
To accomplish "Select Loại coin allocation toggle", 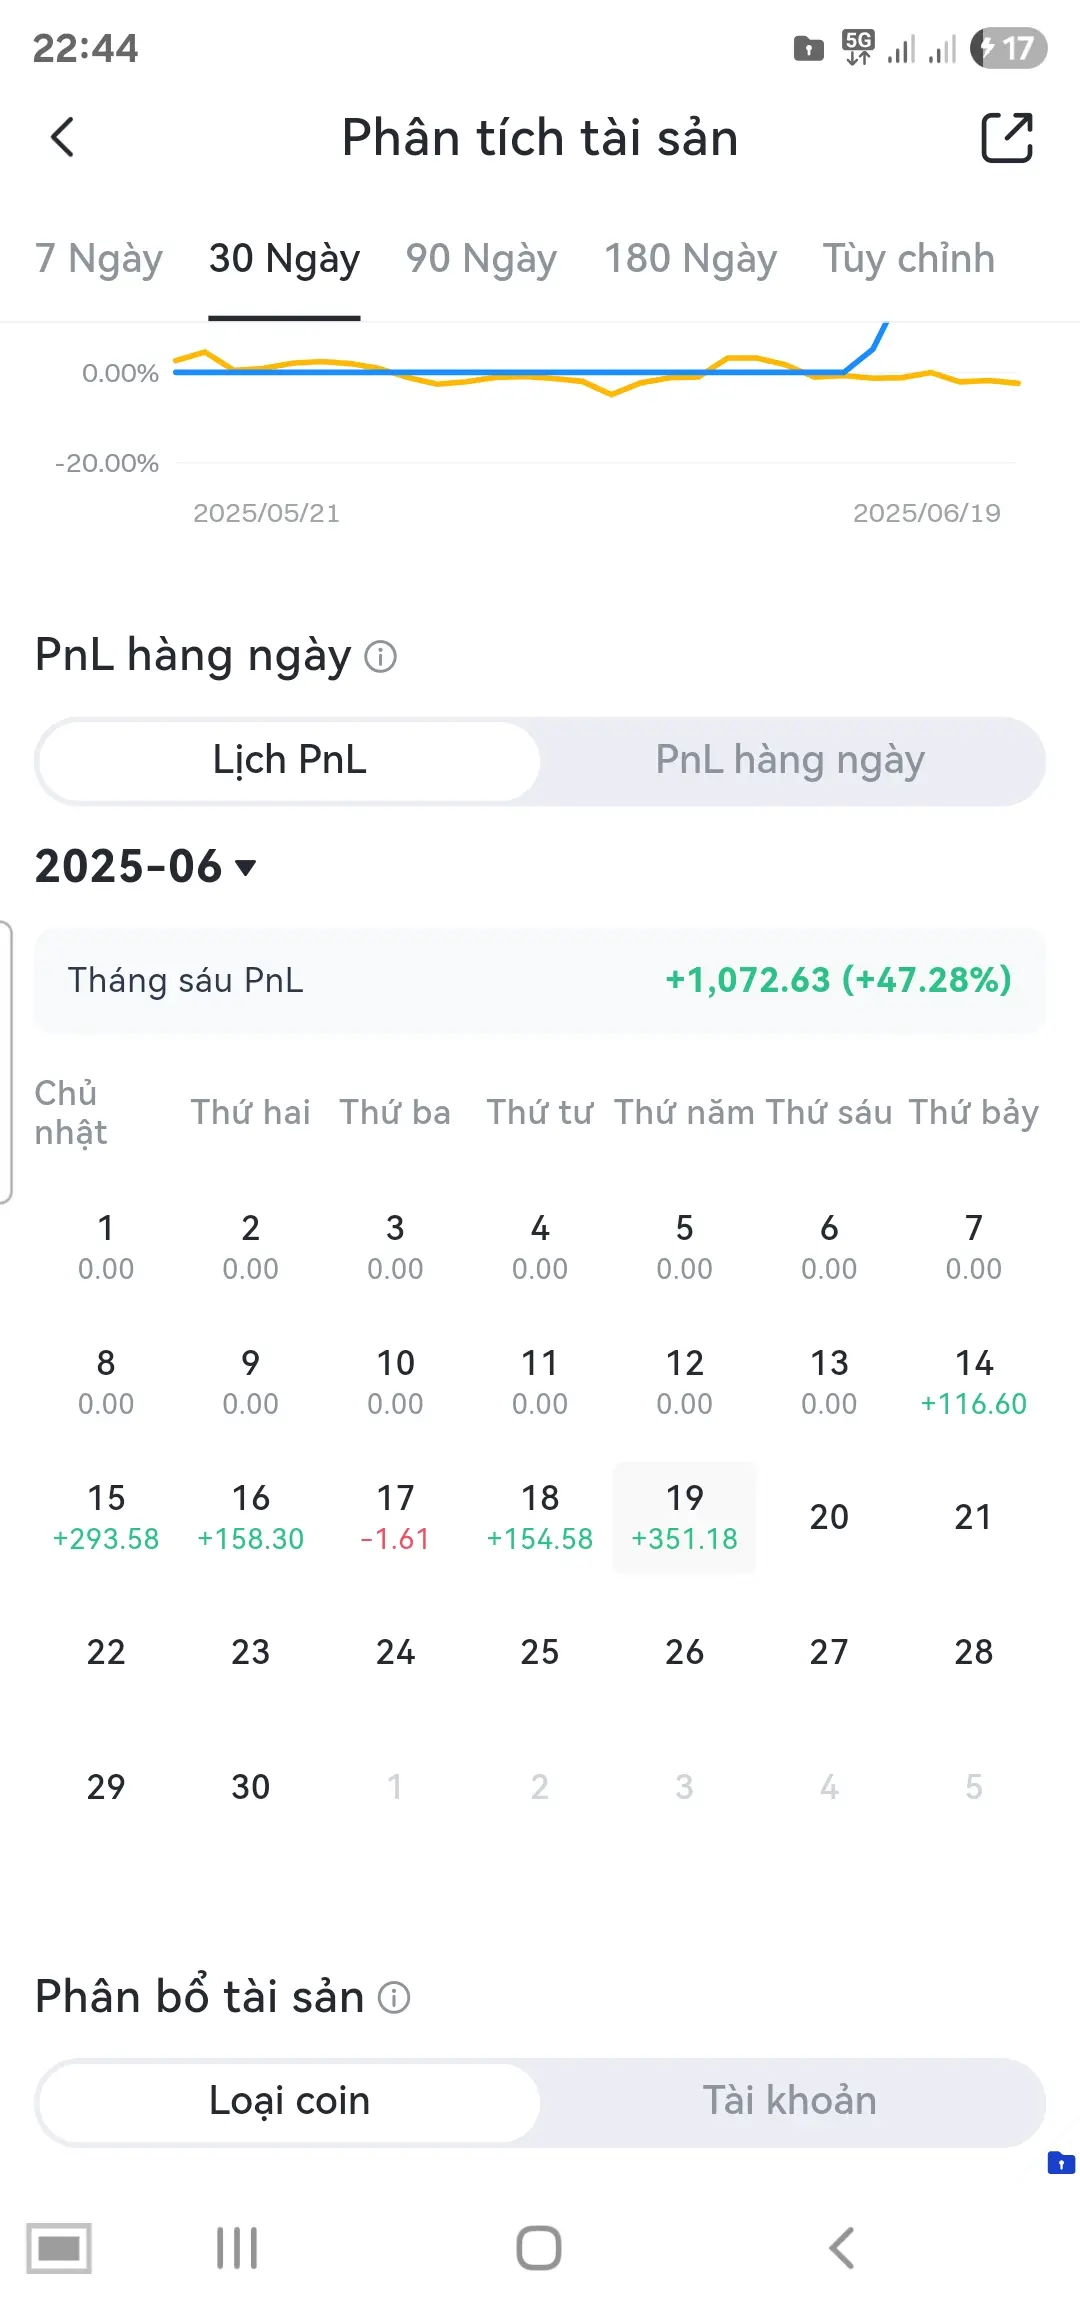I will [289, 2101].
